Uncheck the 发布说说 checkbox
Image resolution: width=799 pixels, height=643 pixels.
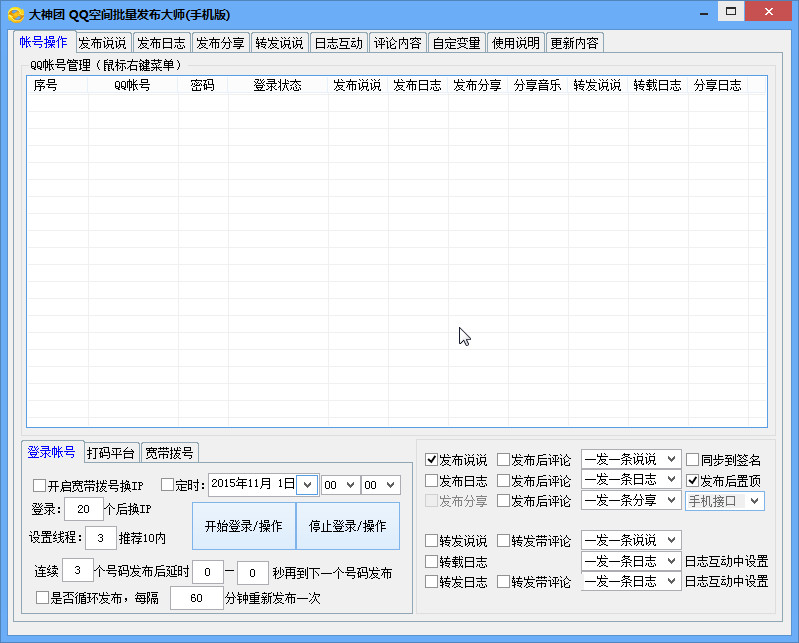click(x=431, y=460)
